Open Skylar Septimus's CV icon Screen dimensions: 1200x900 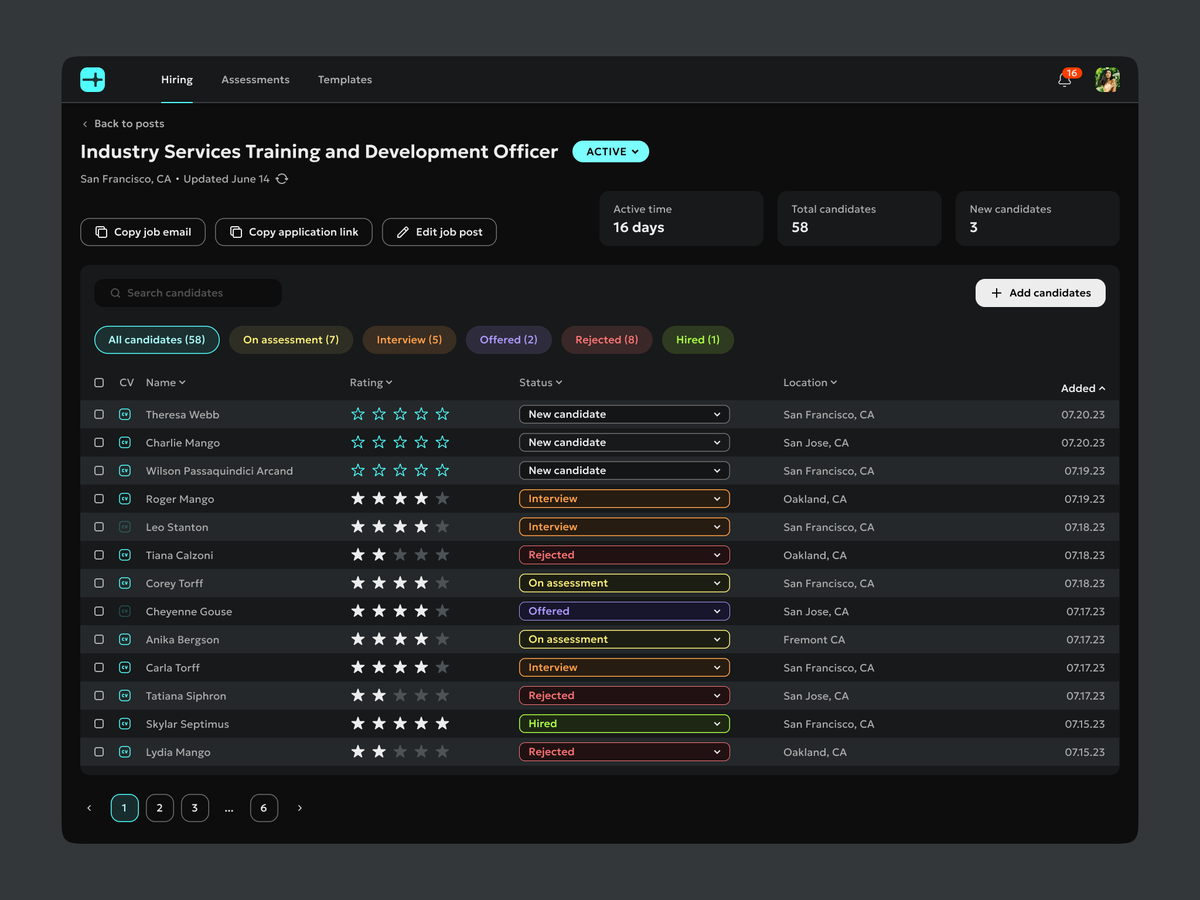125,724
